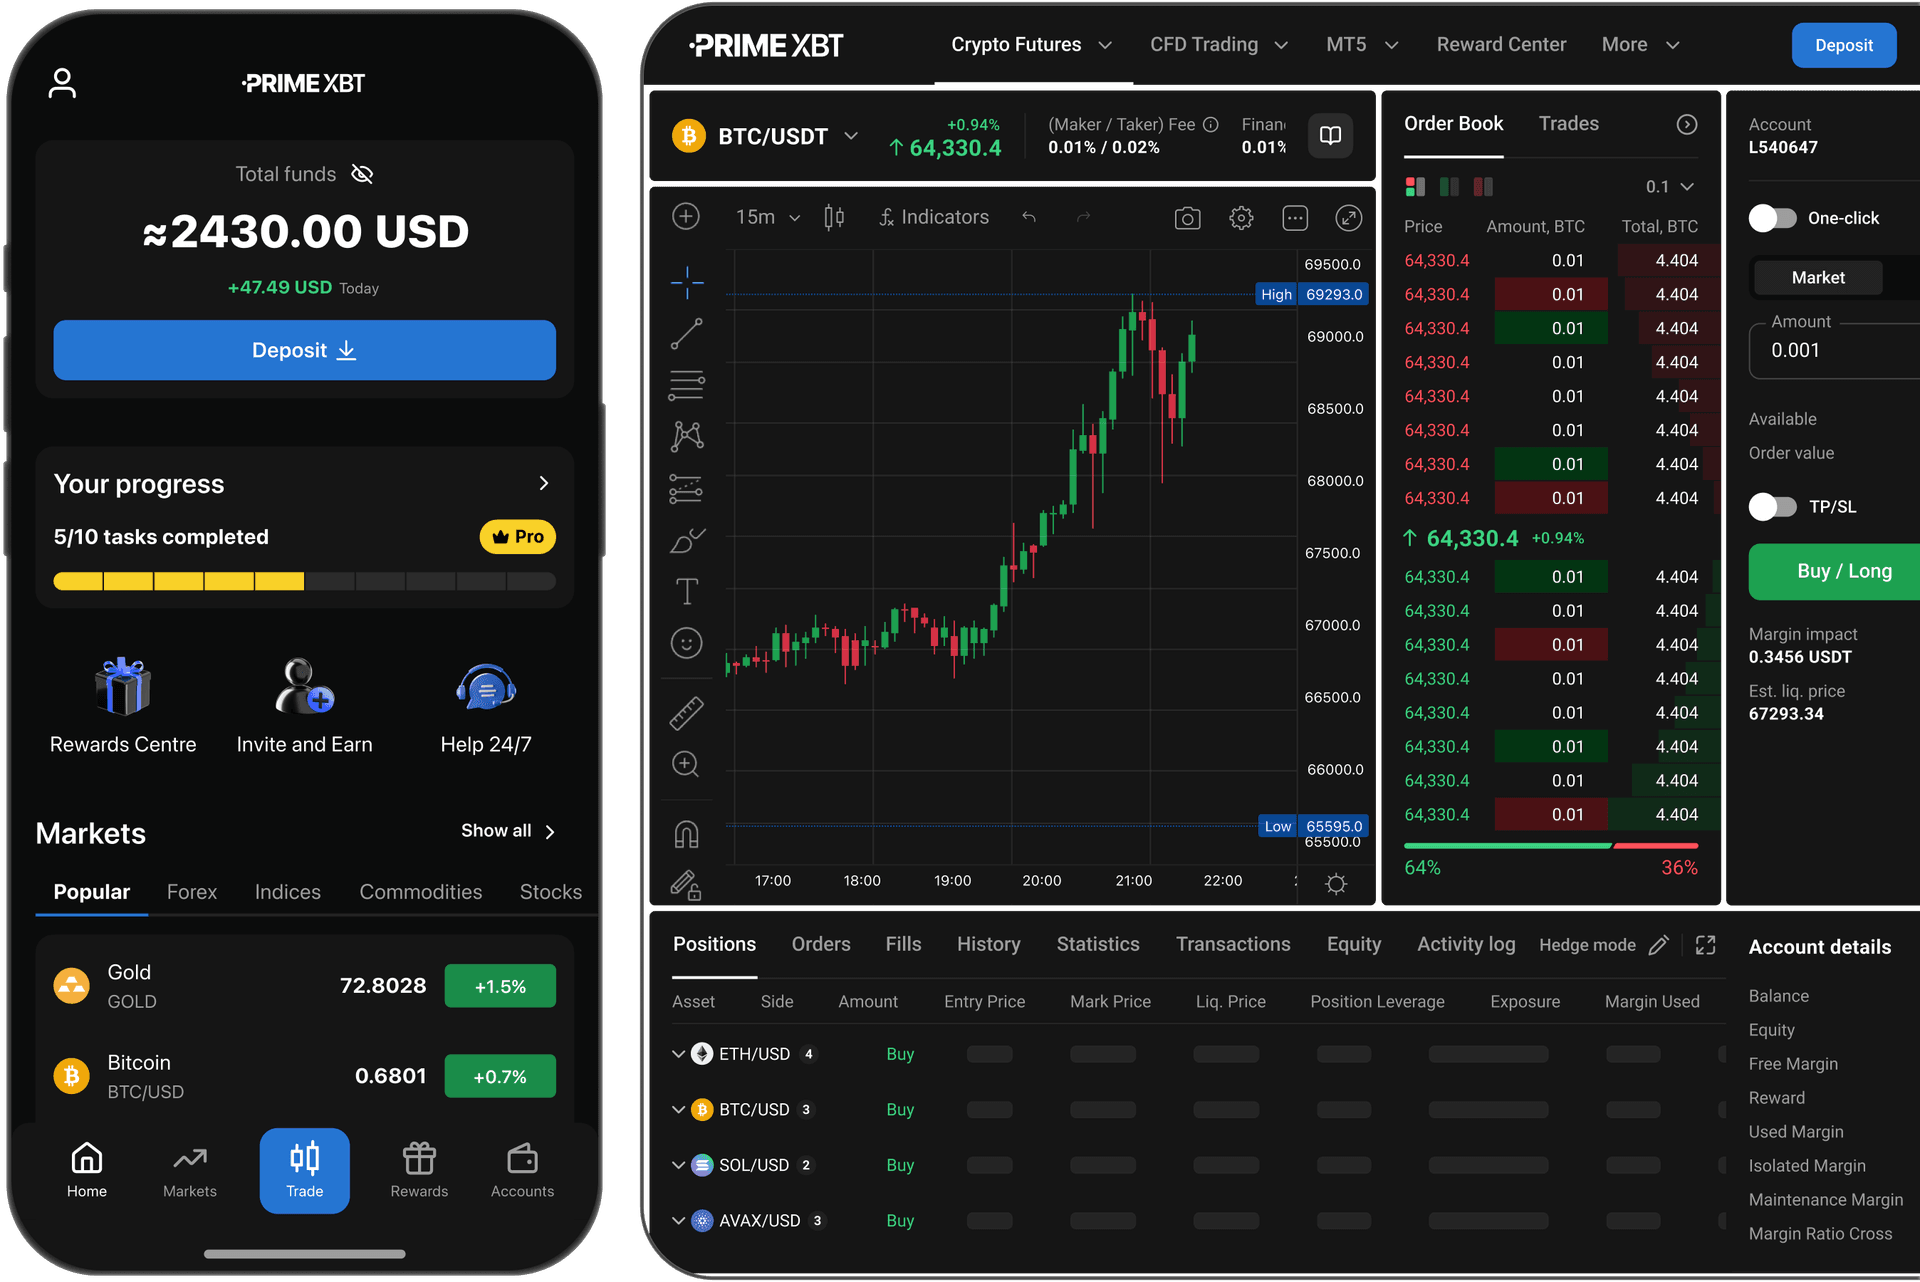Undo the last chart action
The image size is (1920, 1282).
point(1029,217)
